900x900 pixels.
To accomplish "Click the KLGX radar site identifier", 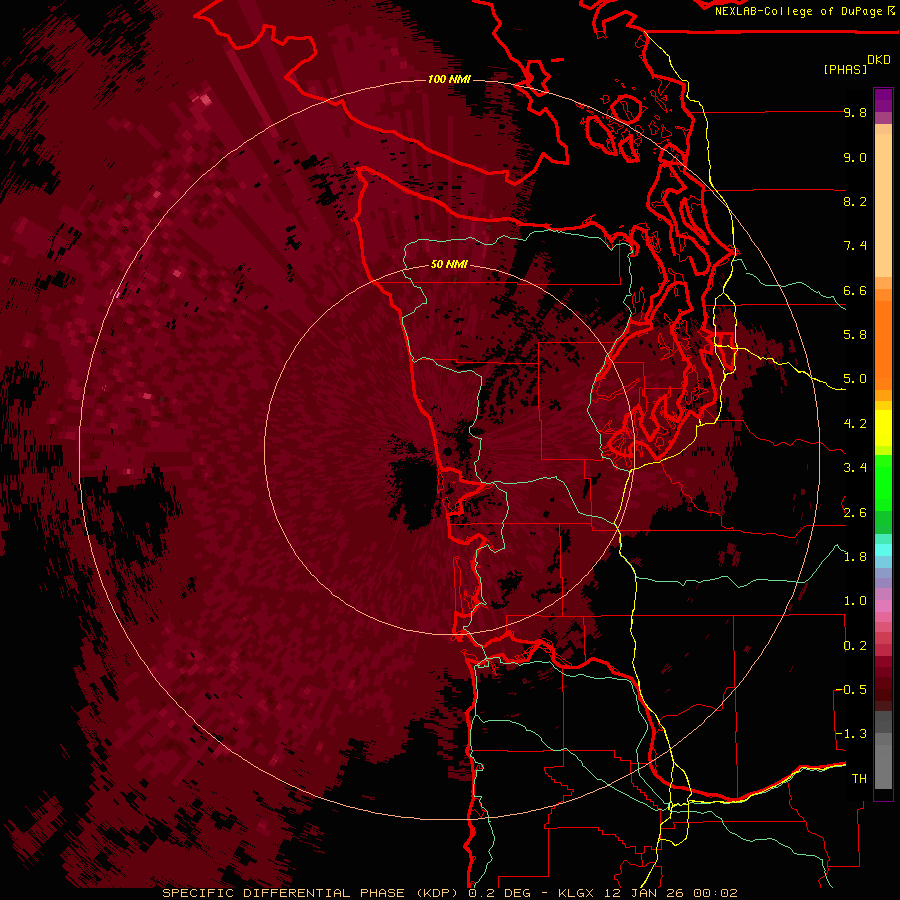I will [x=576, y=893].
